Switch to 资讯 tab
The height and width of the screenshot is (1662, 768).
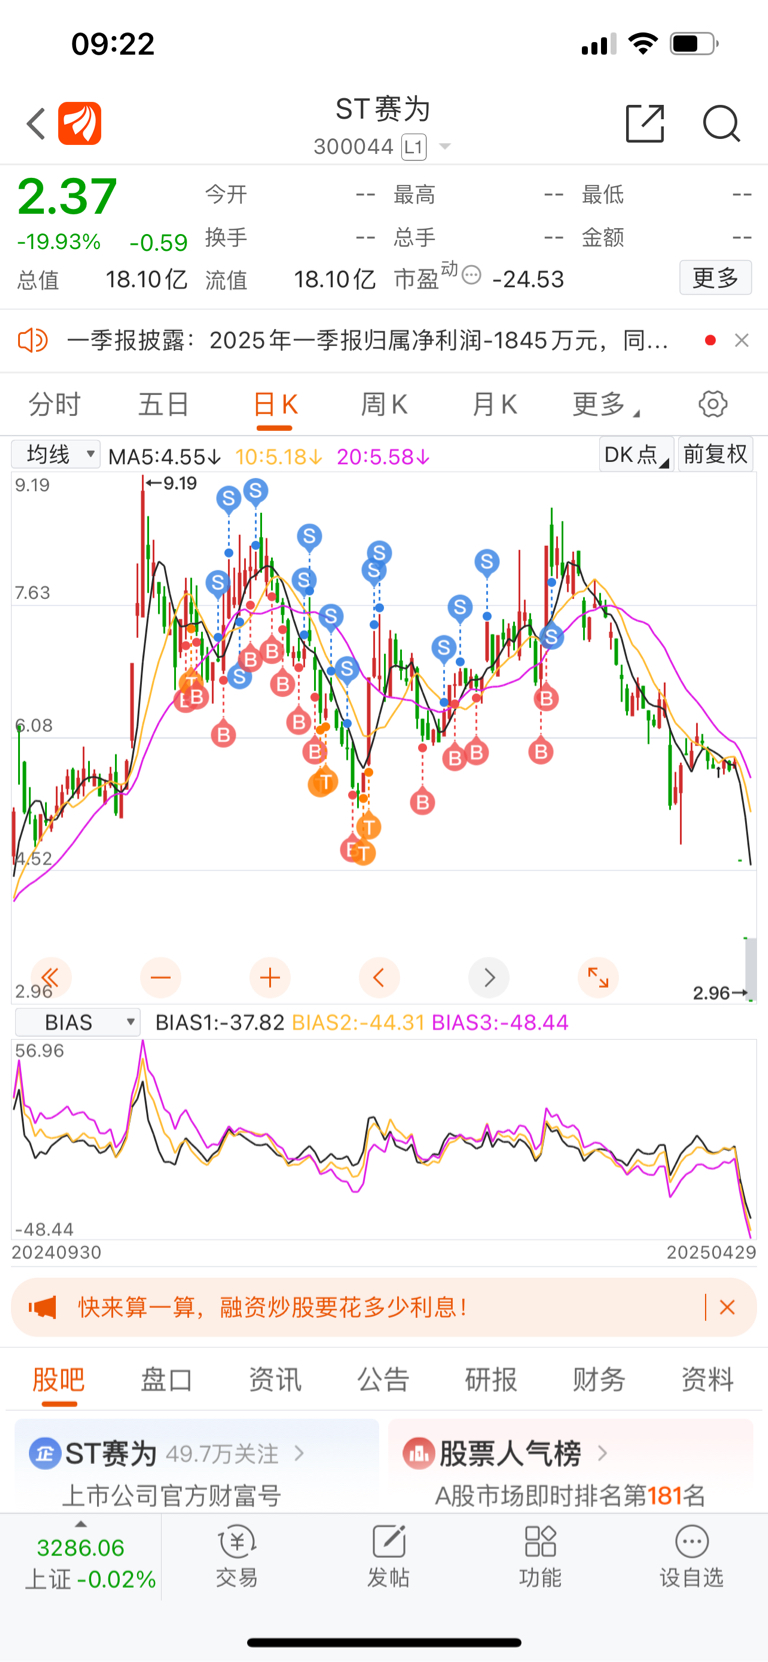coord(275,1380)
